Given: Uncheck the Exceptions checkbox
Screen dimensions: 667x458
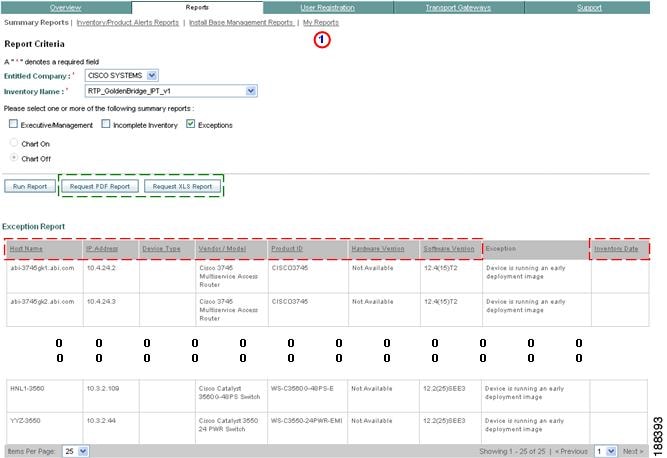Looking at the screenshot, I should coord(191,124).
